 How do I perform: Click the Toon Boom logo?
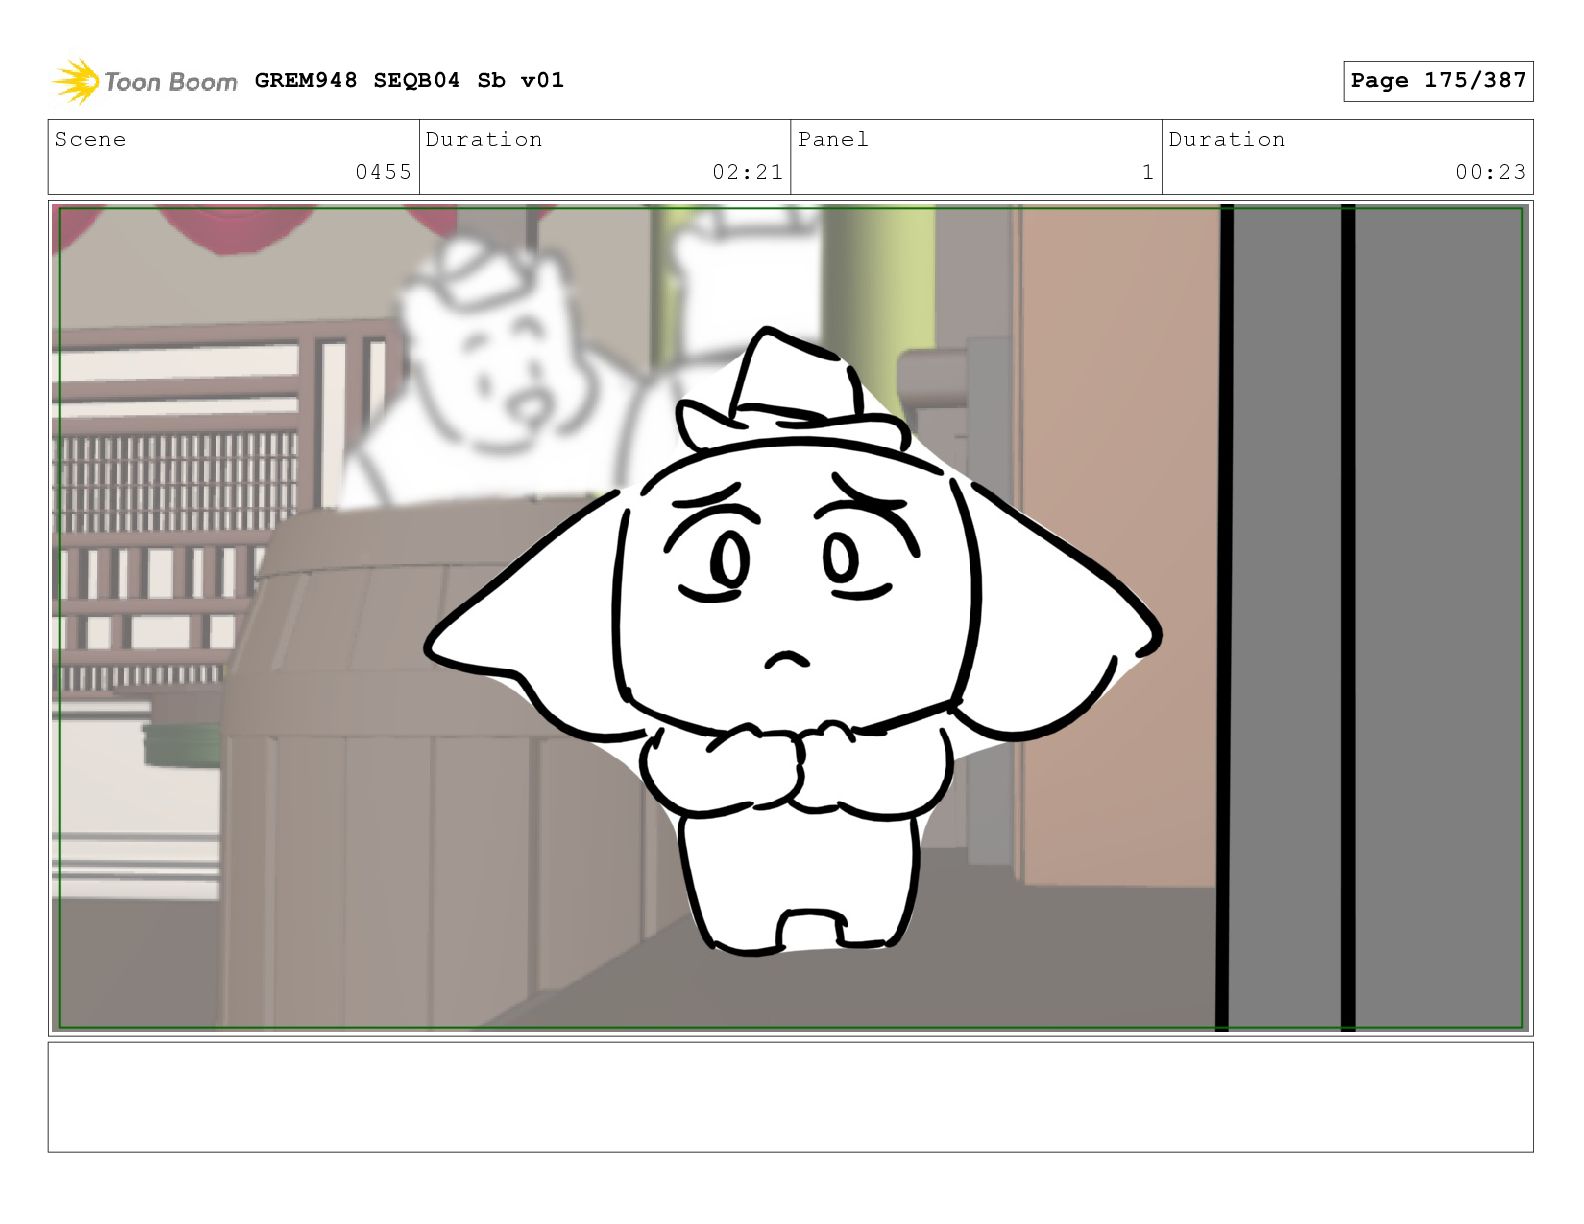click(x=145, y=81)
